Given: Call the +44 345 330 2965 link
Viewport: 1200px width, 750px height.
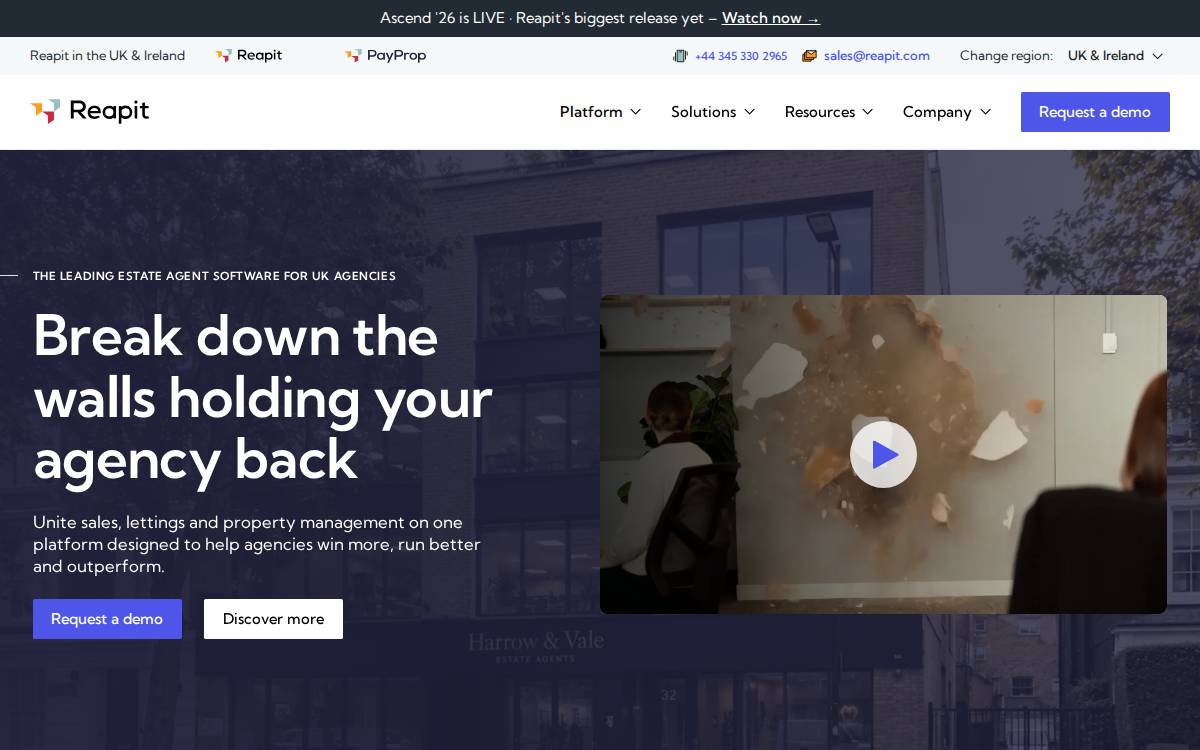Looking at the screenshot, I should coord(741,56).
